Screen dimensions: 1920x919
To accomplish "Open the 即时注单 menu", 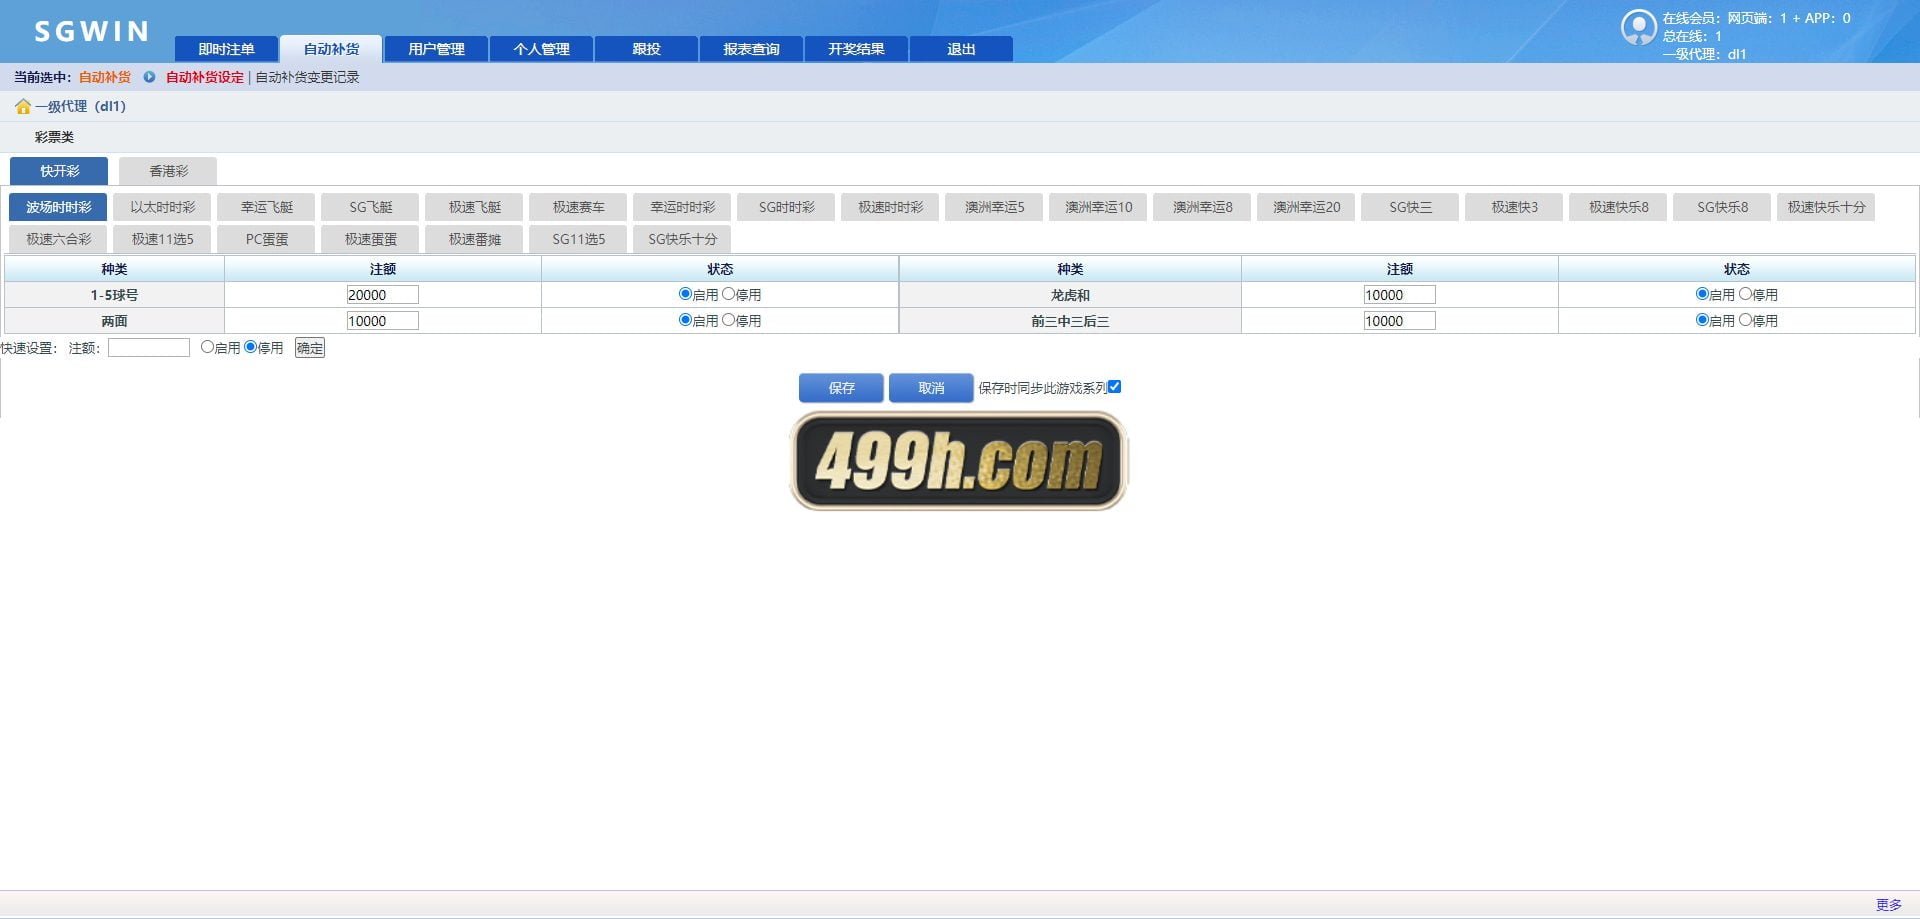I will pyautogui.click(x=227, y=49).
